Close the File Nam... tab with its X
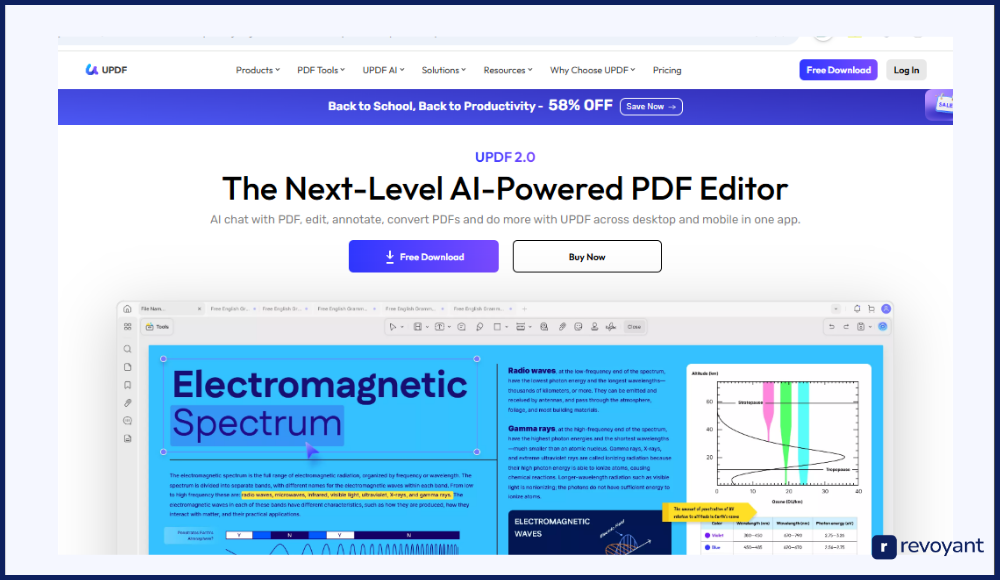Image resolution: width=1000 pixels, height=580 pixels. 199,309
